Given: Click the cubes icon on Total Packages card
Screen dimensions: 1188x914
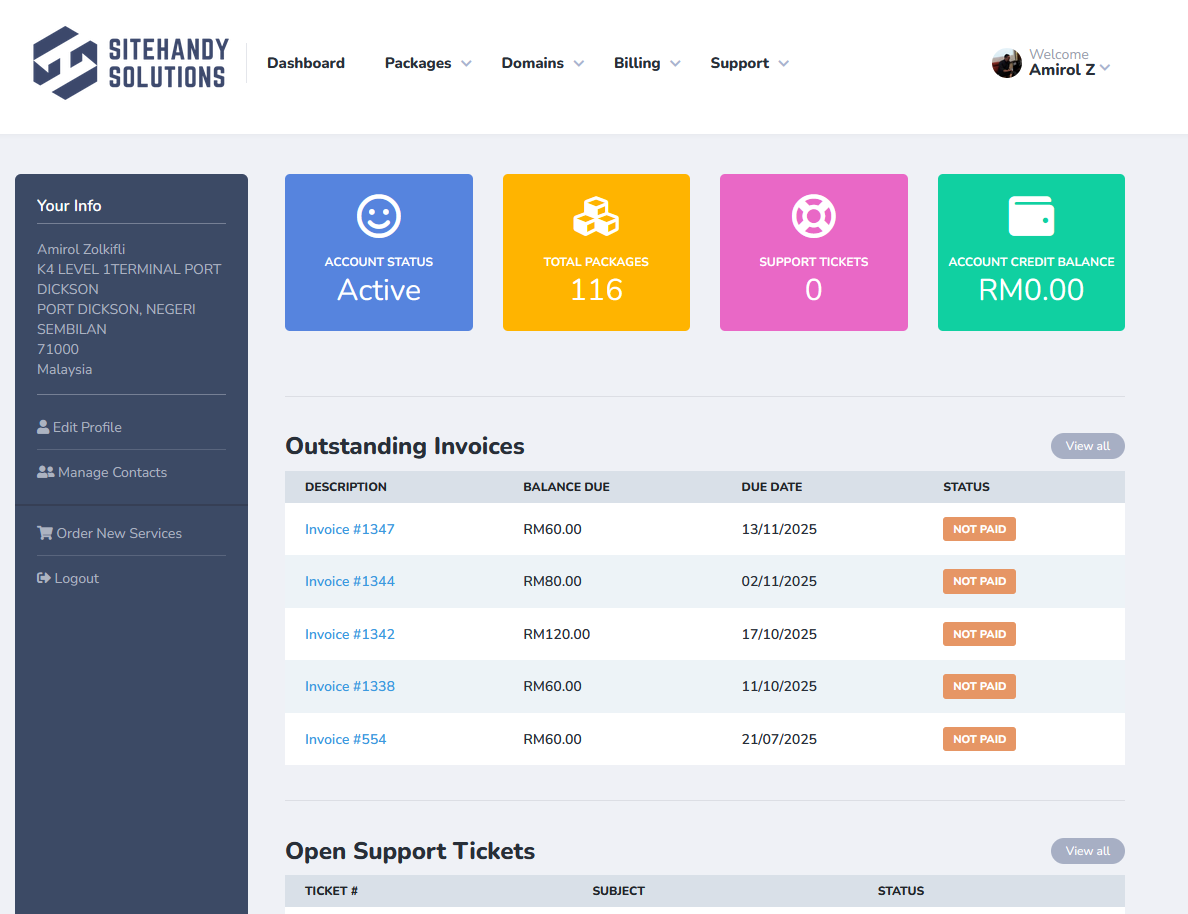Looking at the screenshot, I should [x=596, y=214].
